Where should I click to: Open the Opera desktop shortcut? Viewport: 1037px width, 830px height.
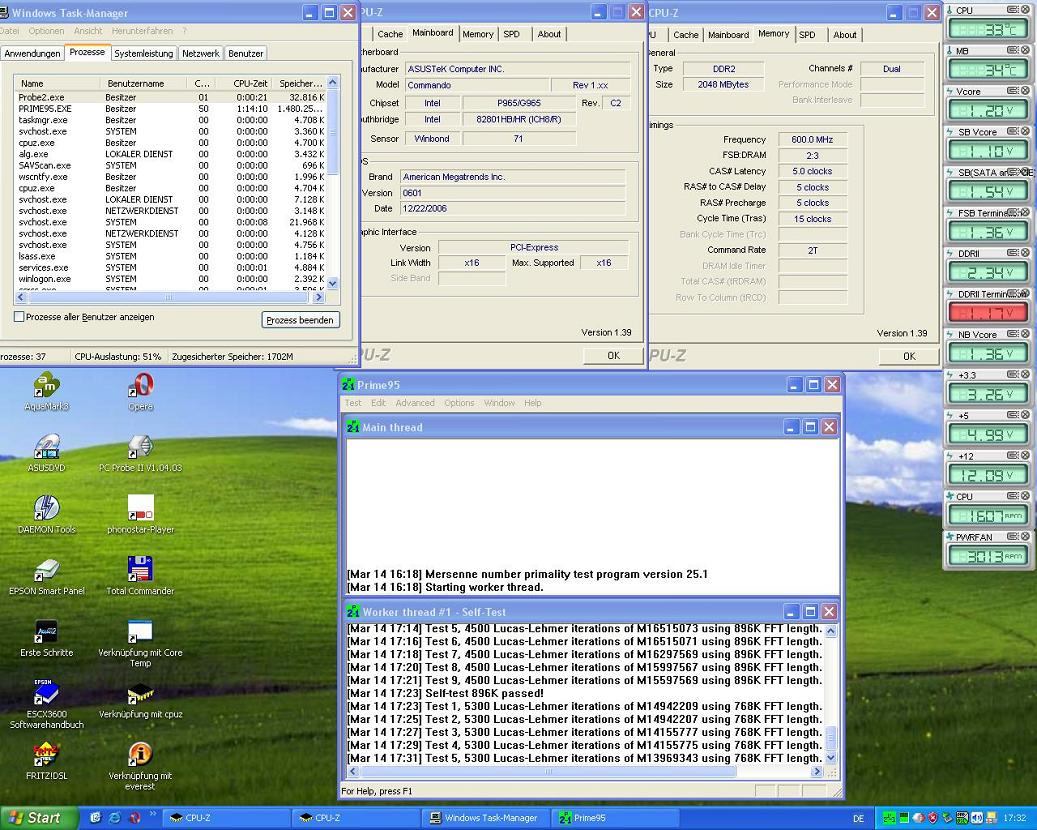tap(140, 392)
